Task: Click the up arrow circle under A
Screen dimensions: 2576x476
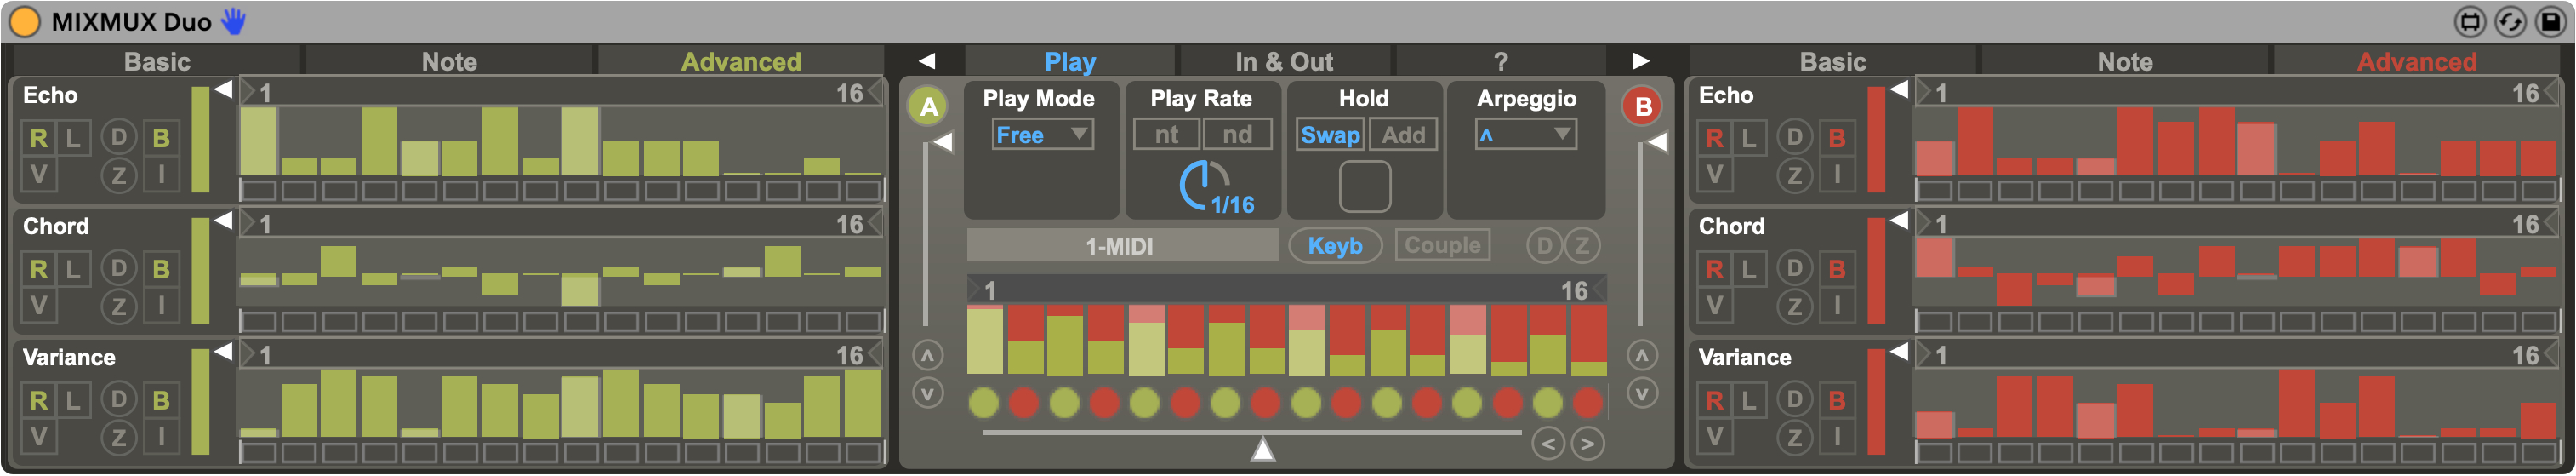Action: pos(928,355)
